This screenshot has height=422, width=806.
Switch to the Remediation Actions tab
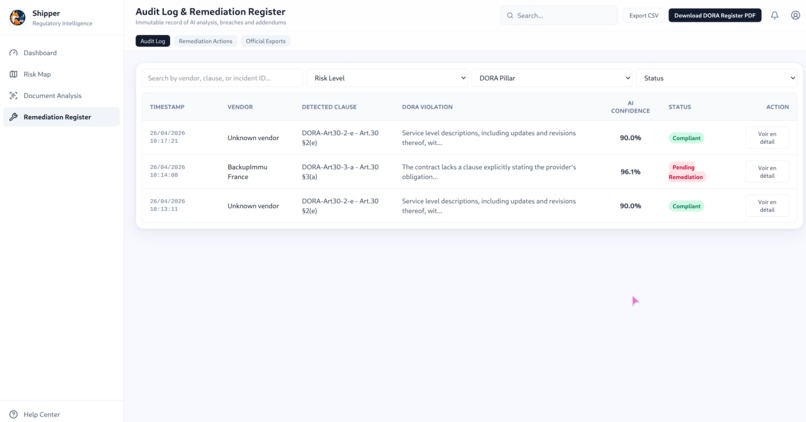[205, 41]
